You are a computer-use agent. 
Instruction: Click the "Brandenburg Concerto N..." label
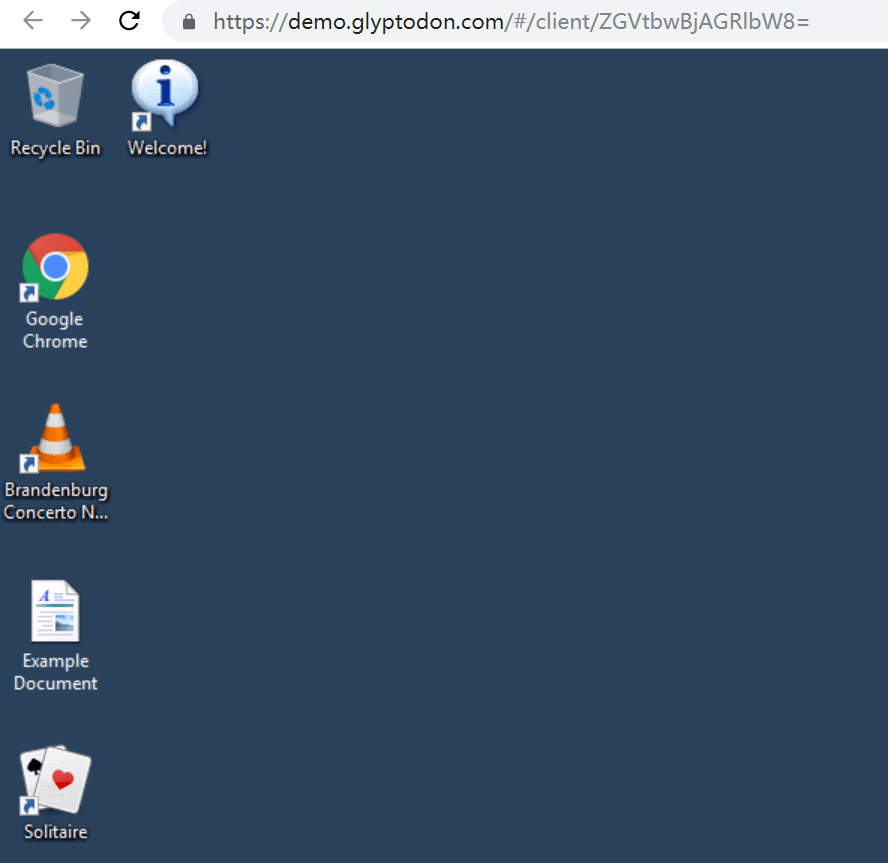pos(56,501)
